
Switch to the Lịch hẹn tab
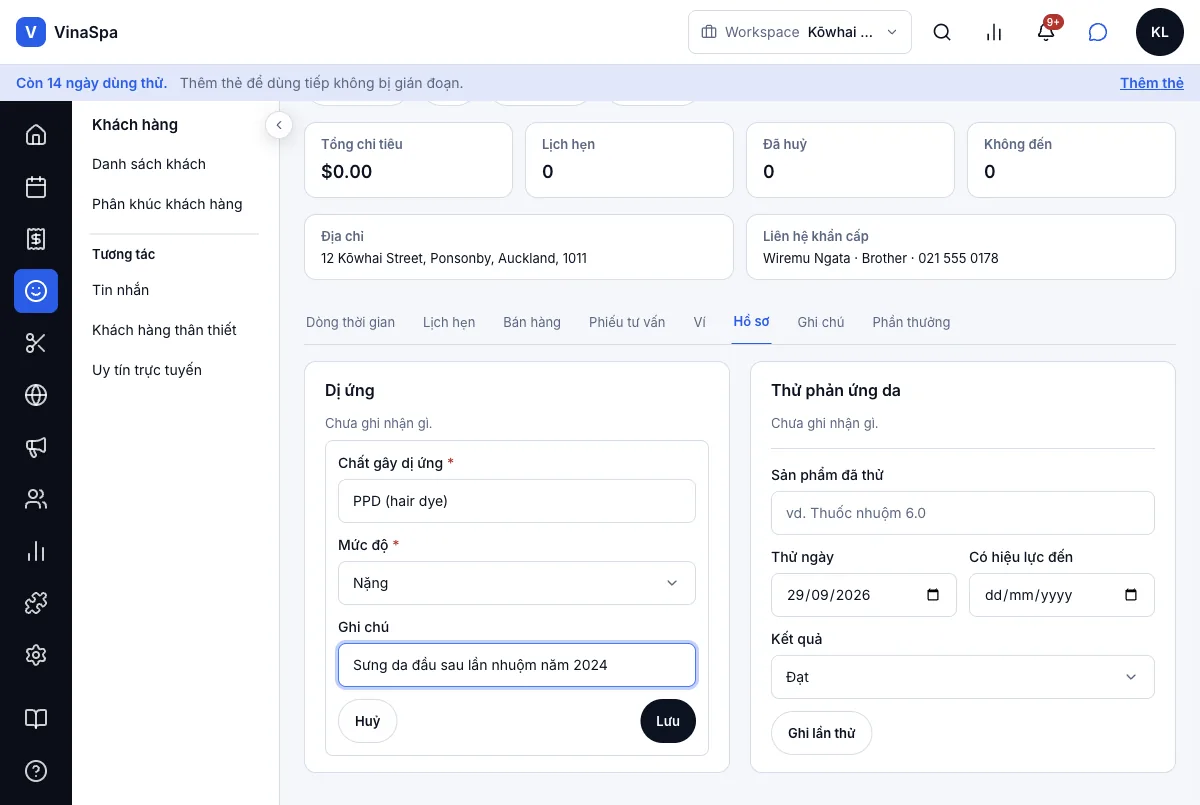tap(449, 322)
